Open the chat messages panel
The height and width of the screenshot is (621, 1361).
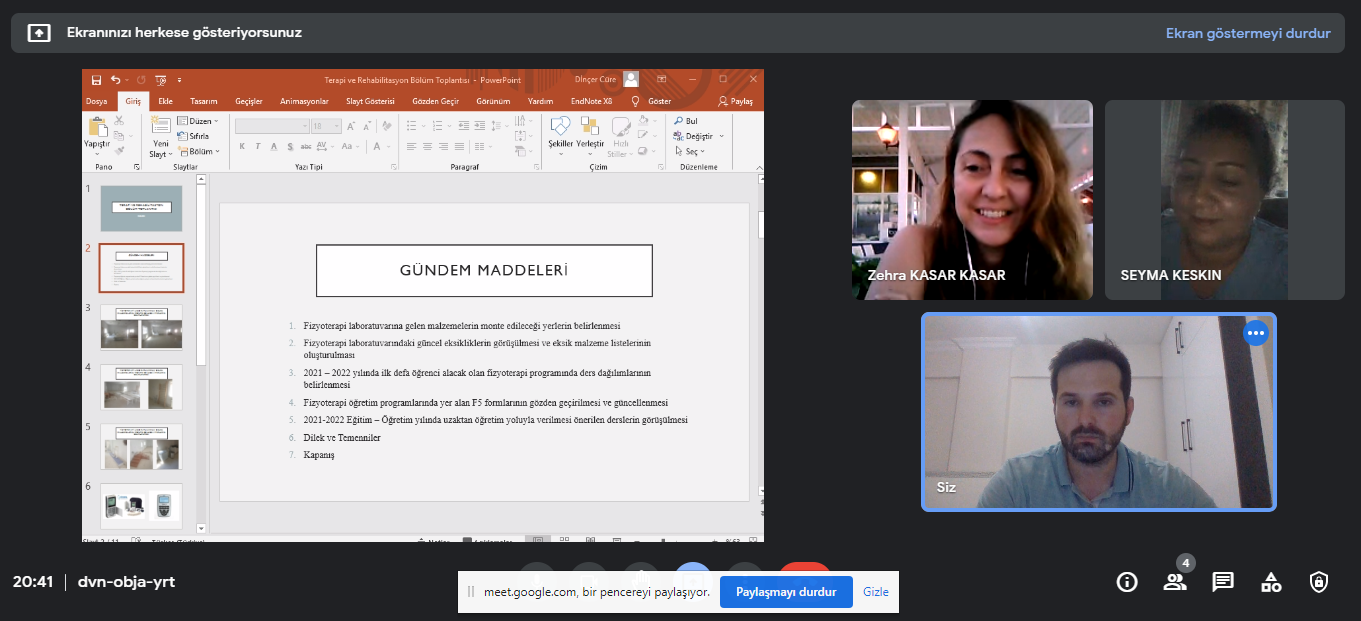pos(1223,582)
